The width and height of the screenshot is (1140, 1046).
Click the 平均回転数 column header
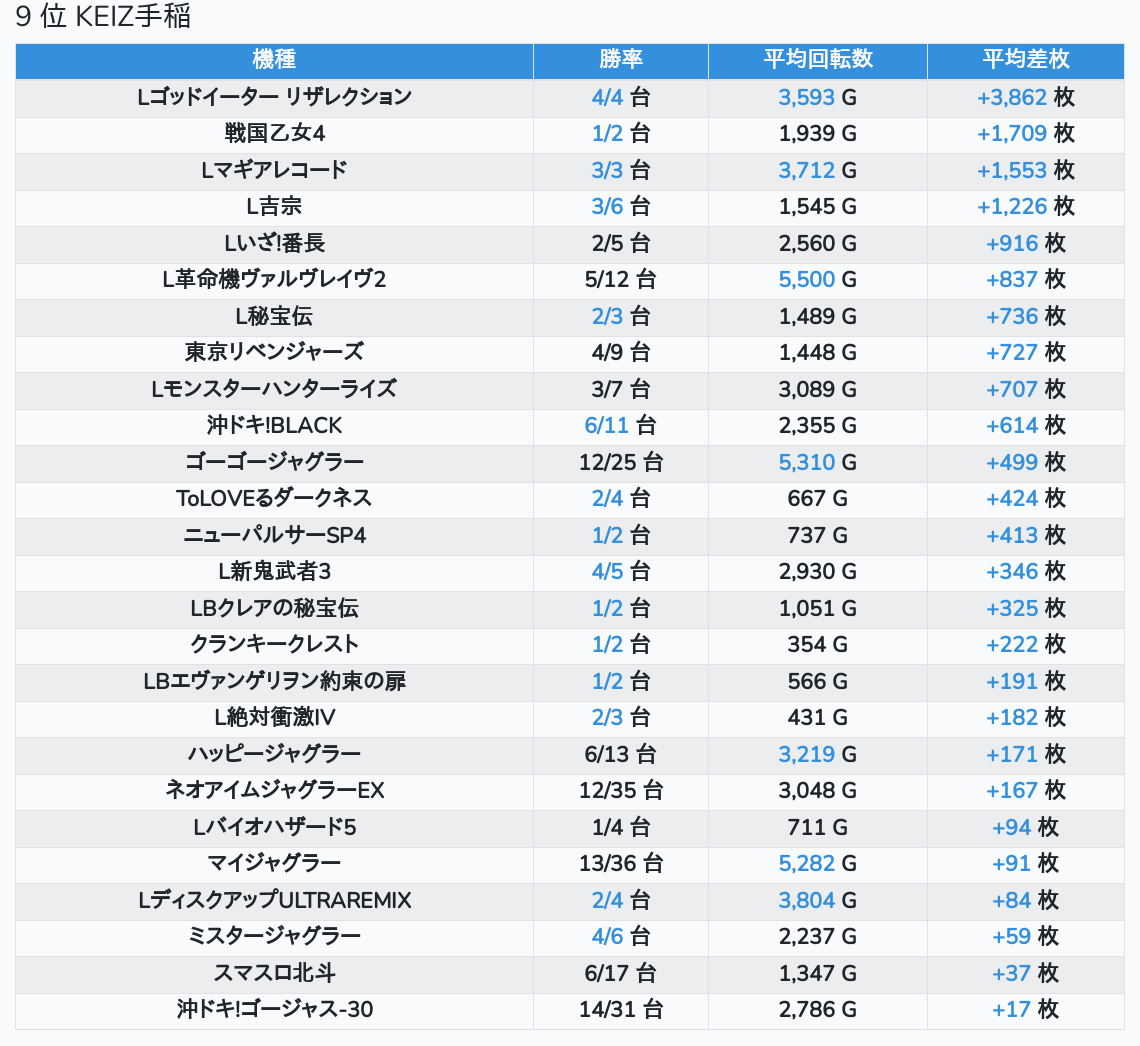tap(817, 60)
